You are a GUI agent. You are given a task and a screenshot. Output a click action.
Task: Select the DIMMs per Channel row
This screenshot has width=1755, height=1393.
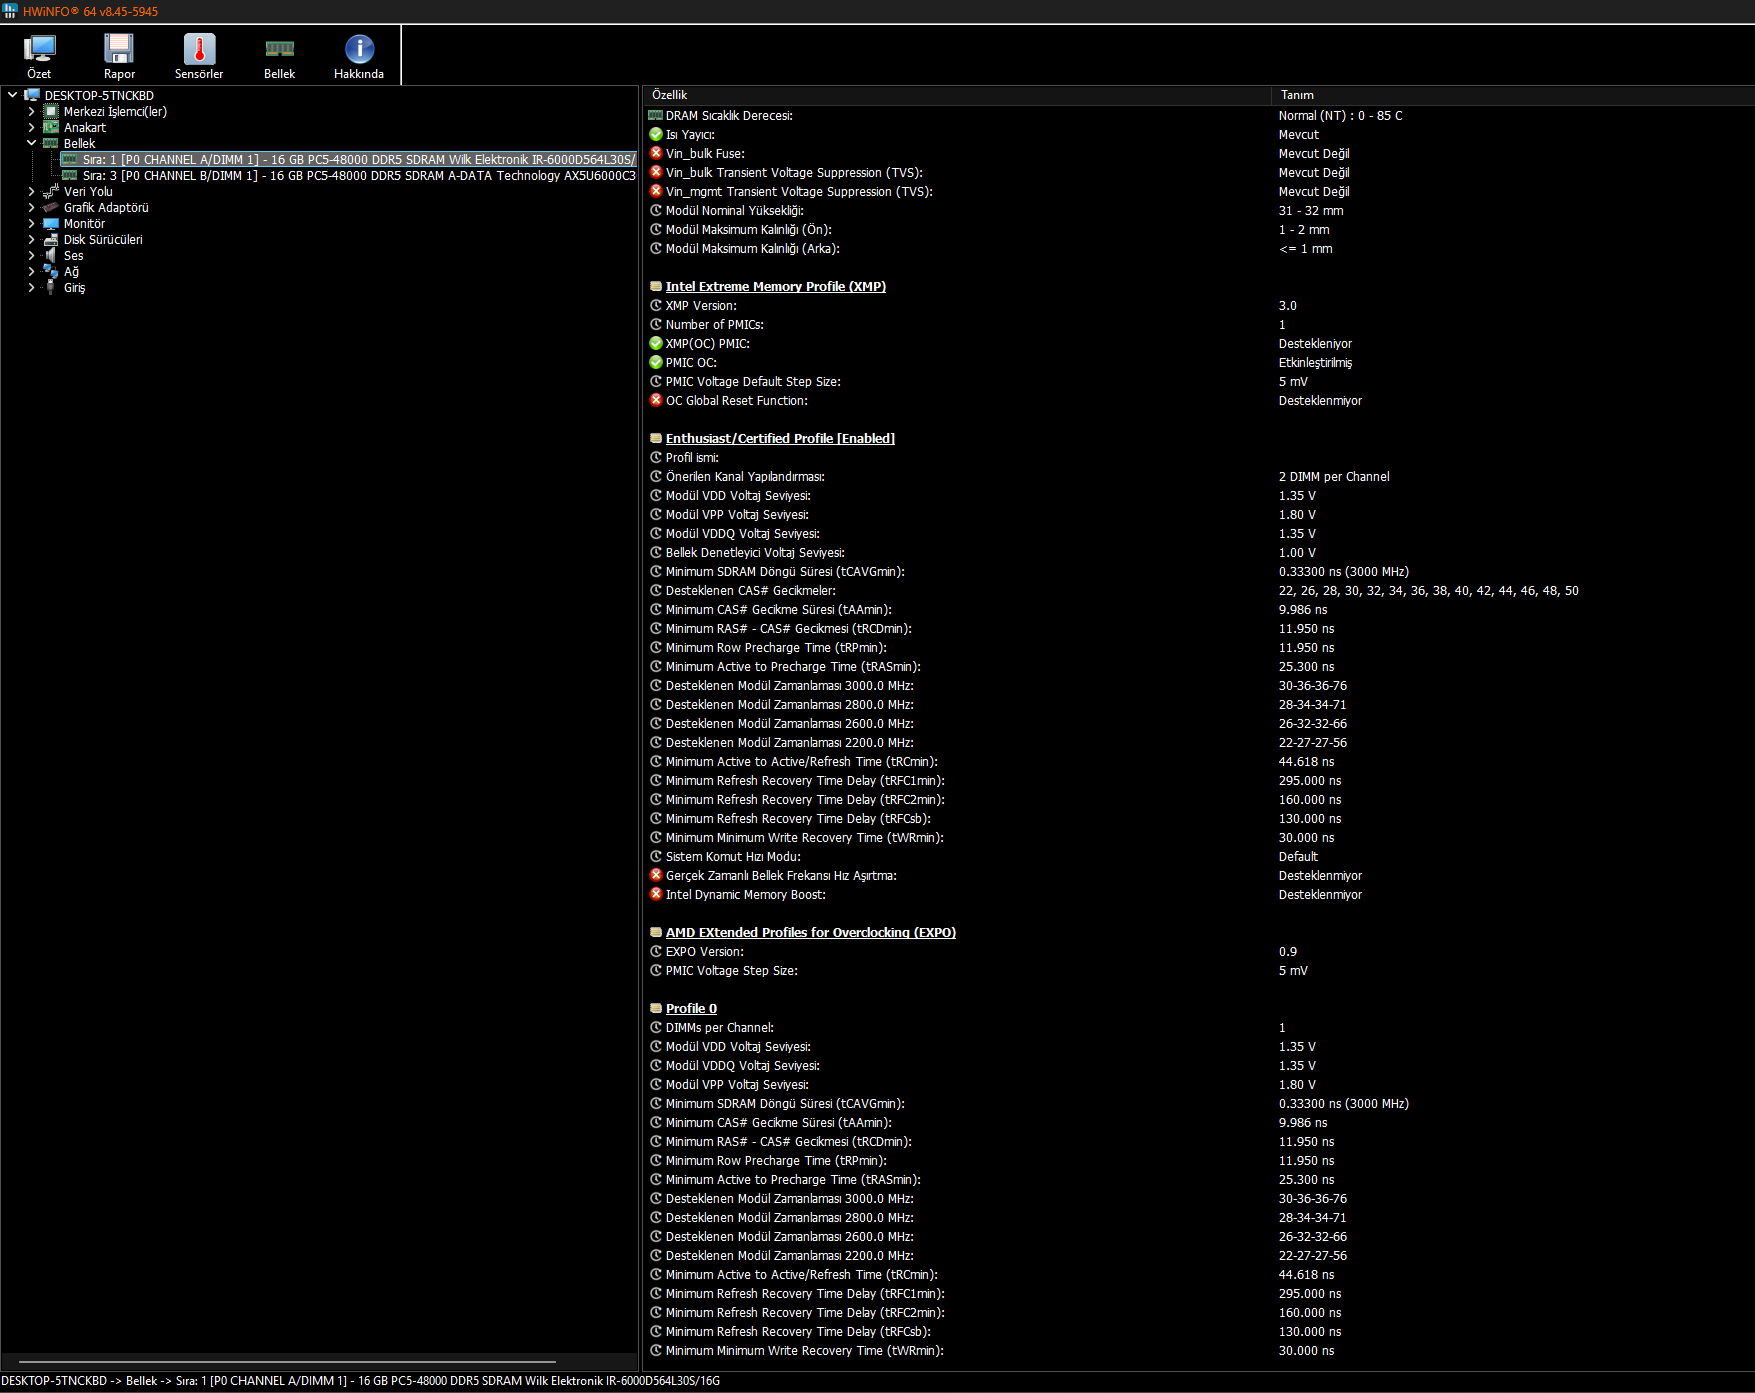point(1198,1027)
